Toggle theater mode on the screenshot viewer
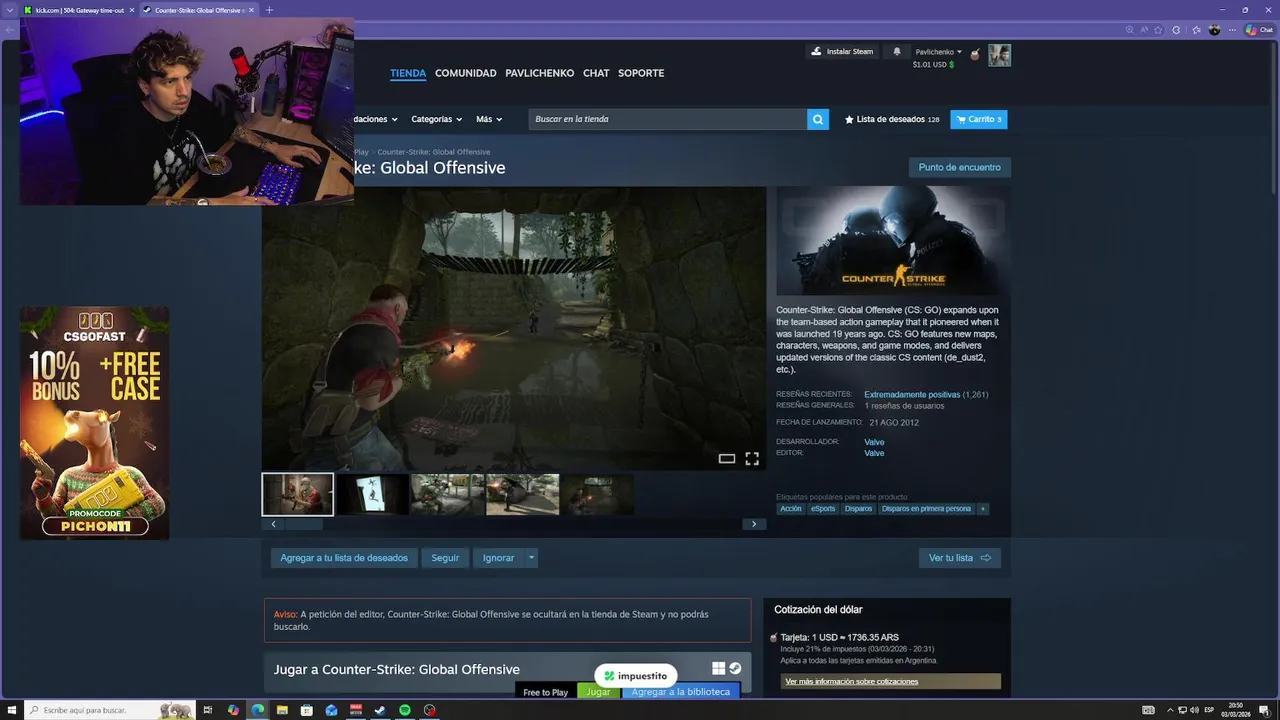1280x720 pixels. click(x=727, y=459)
